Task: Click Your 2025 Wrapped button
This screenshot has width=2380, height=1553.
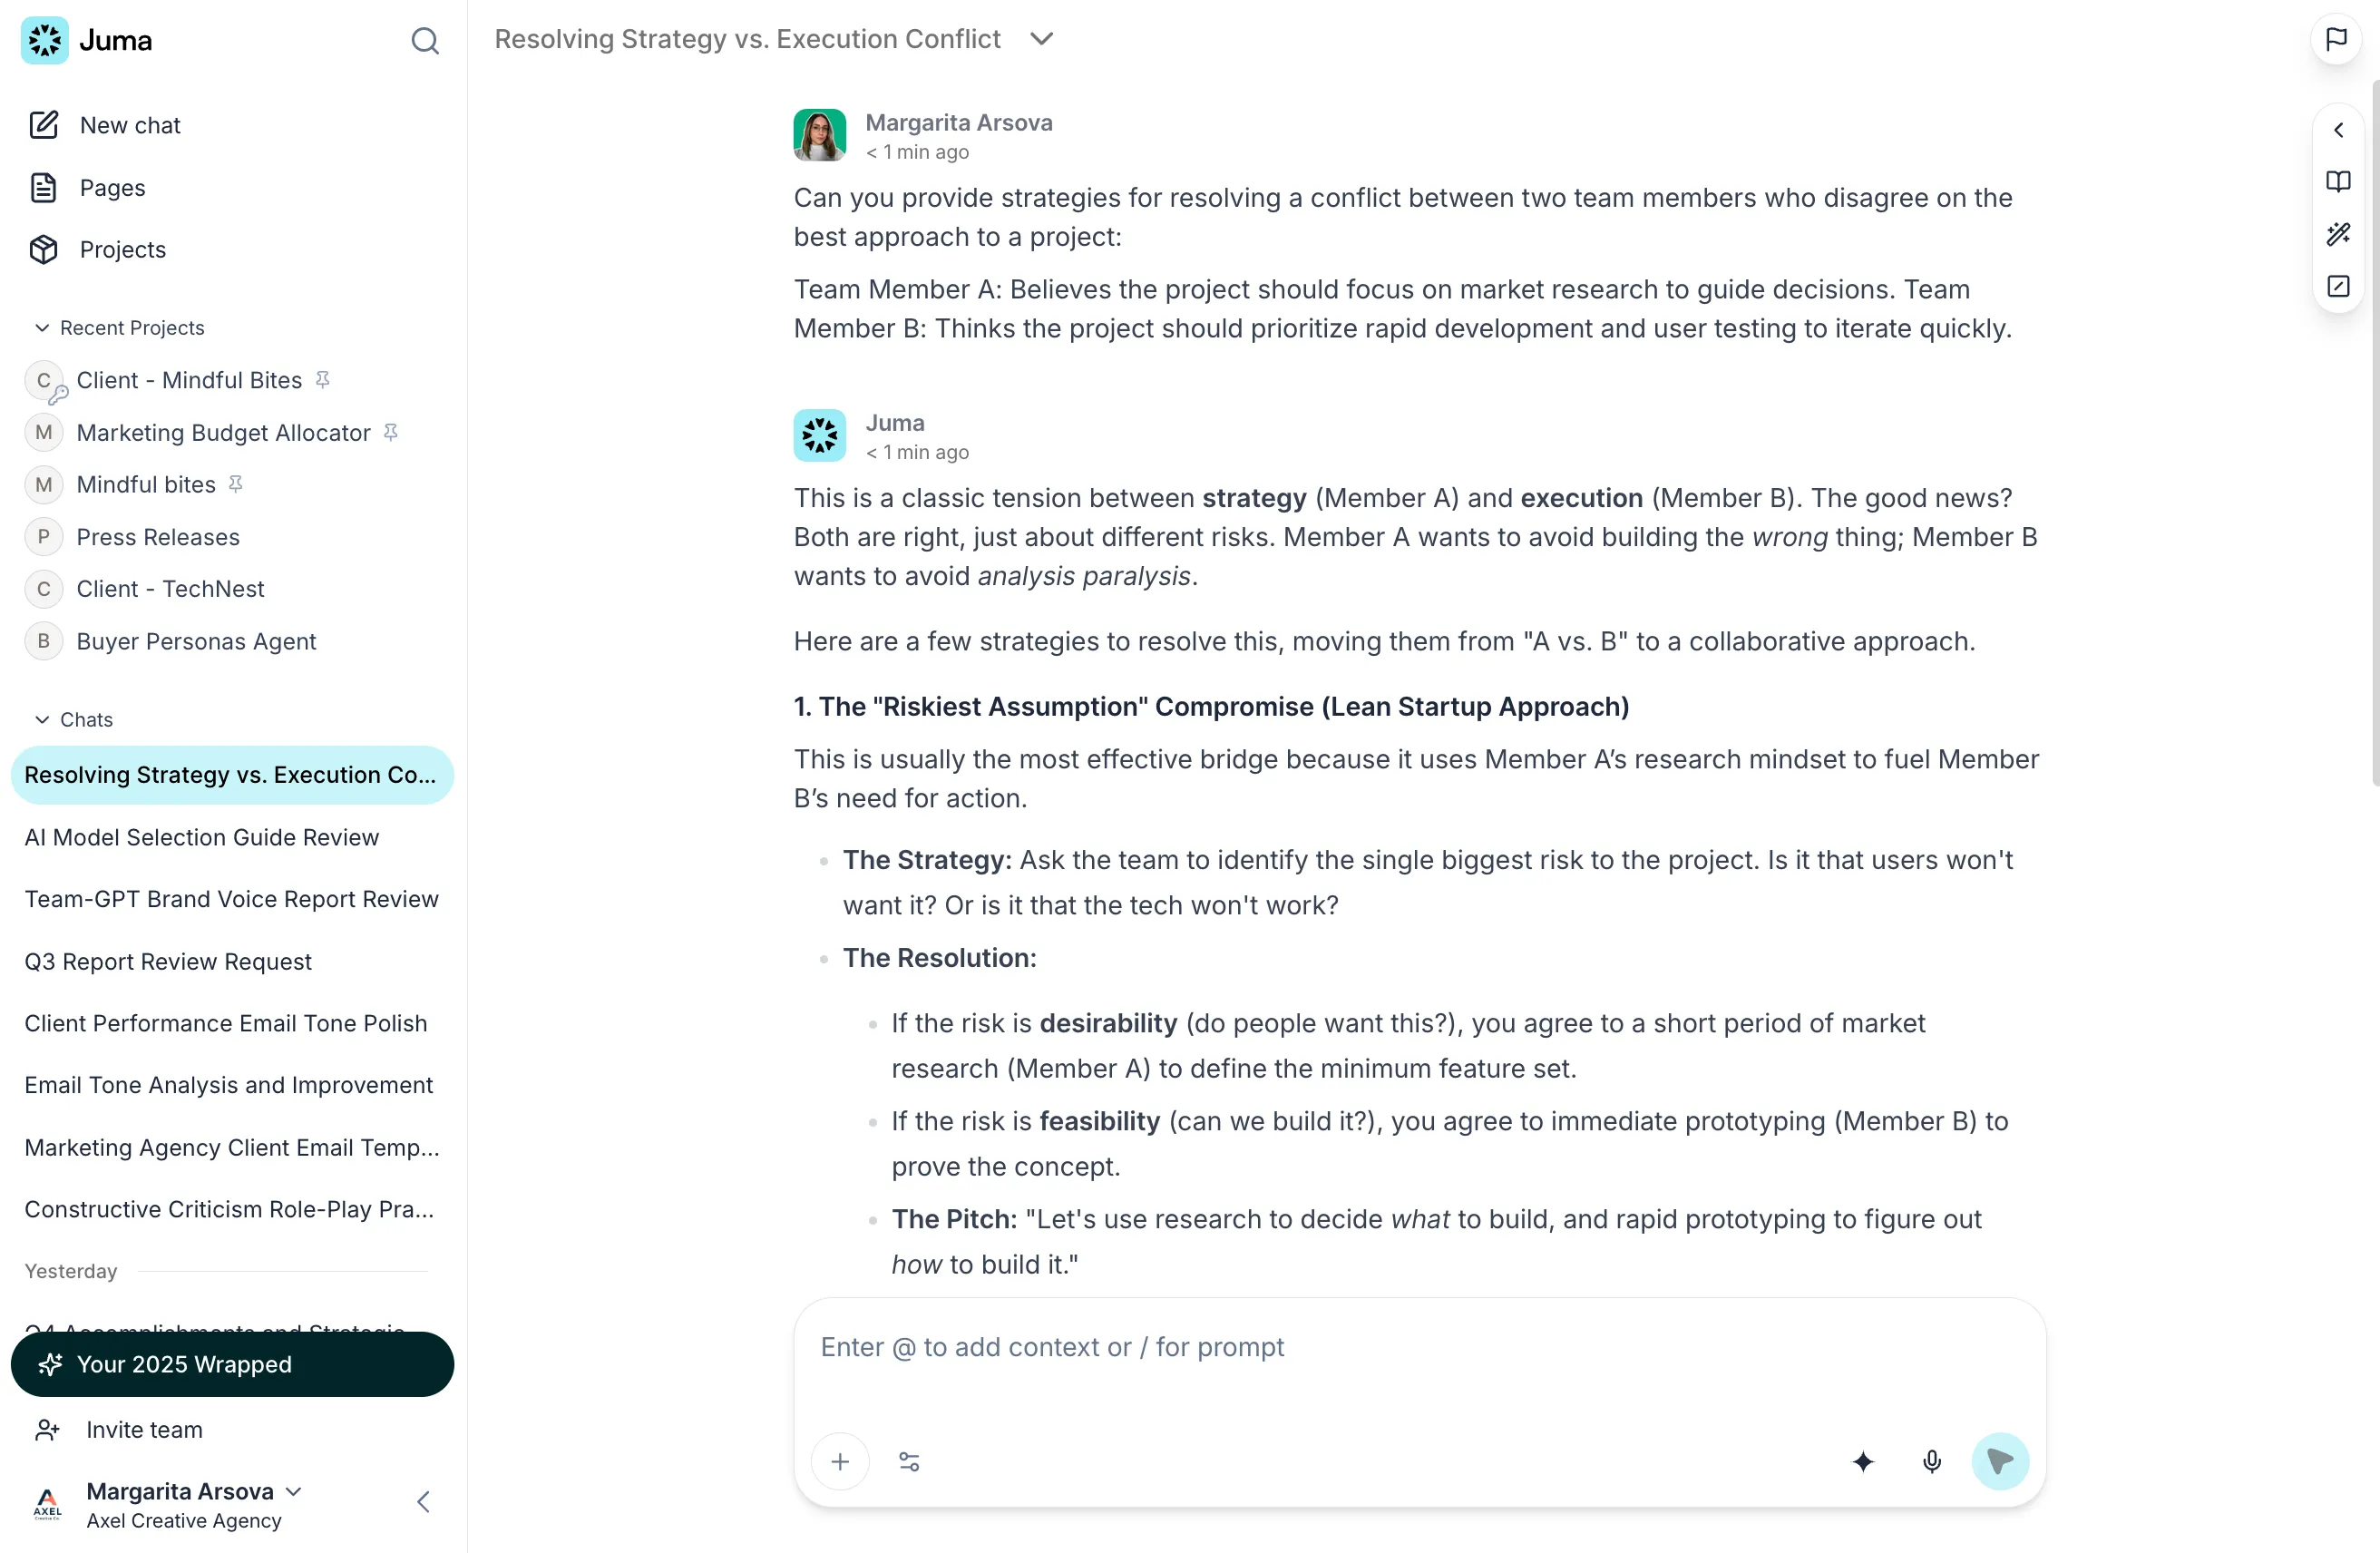Action: pos(232,1364)
